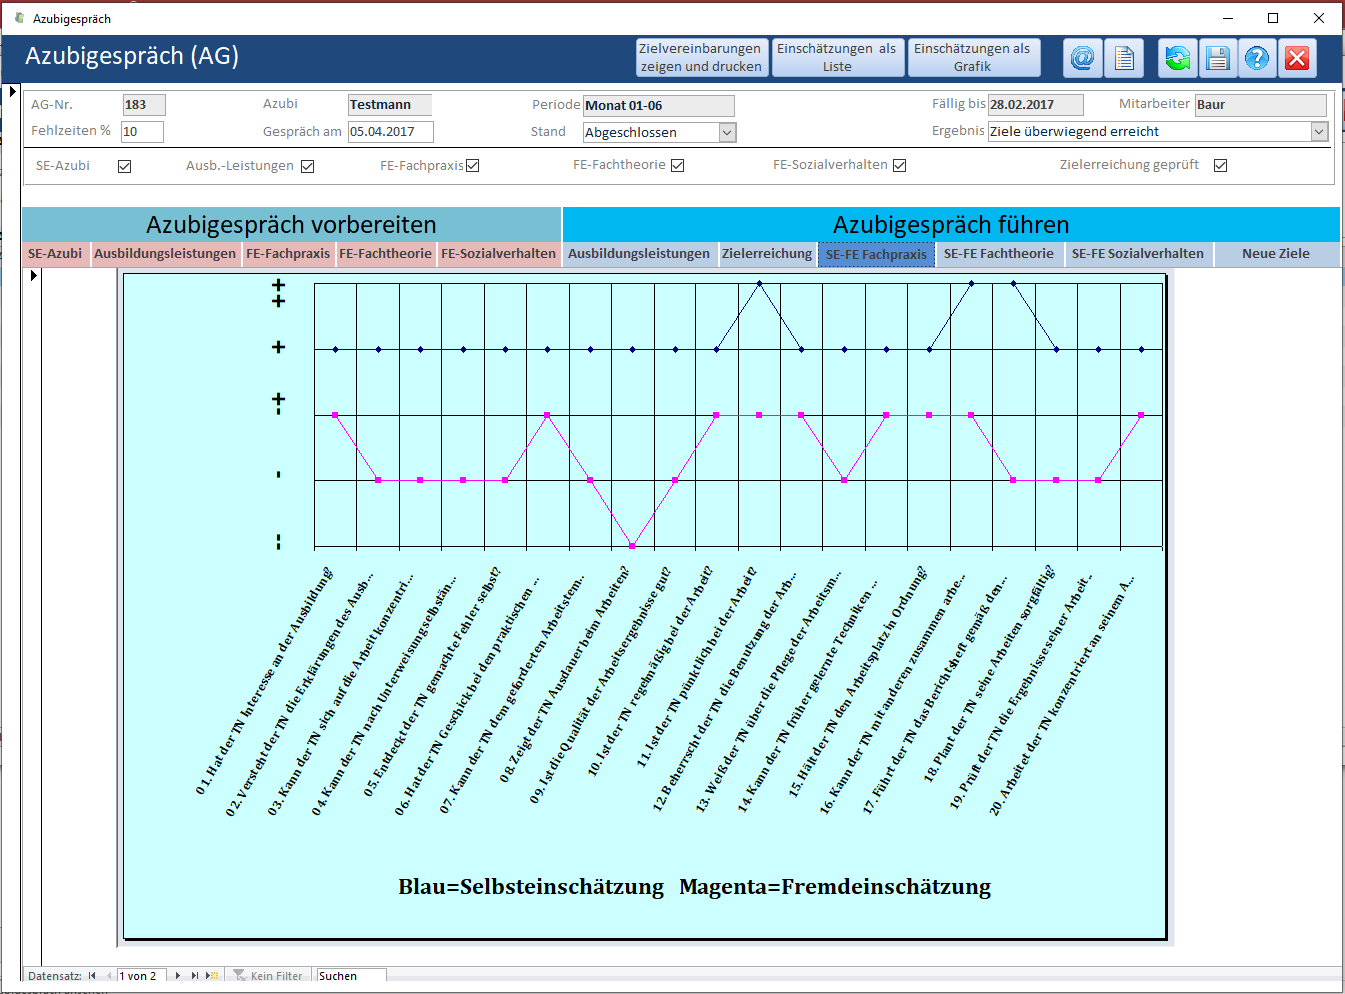Viewport: 1345px width, 994px height.
Task: Open the Neue Ziele tab
Action: (1276, 254)
